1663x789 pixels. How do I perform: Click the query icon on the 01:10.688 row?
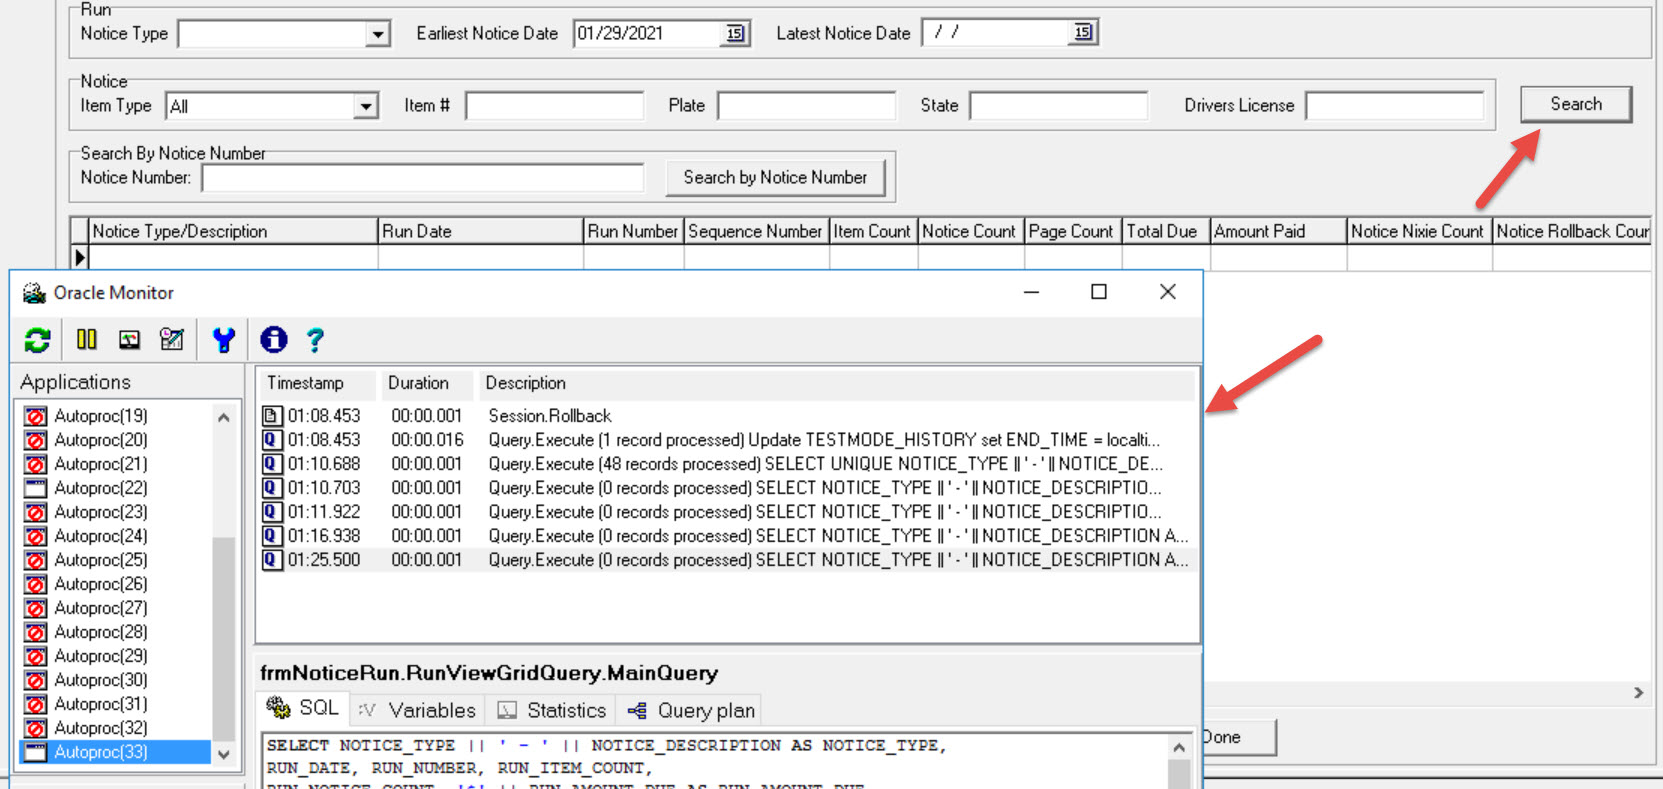[272, 463]
